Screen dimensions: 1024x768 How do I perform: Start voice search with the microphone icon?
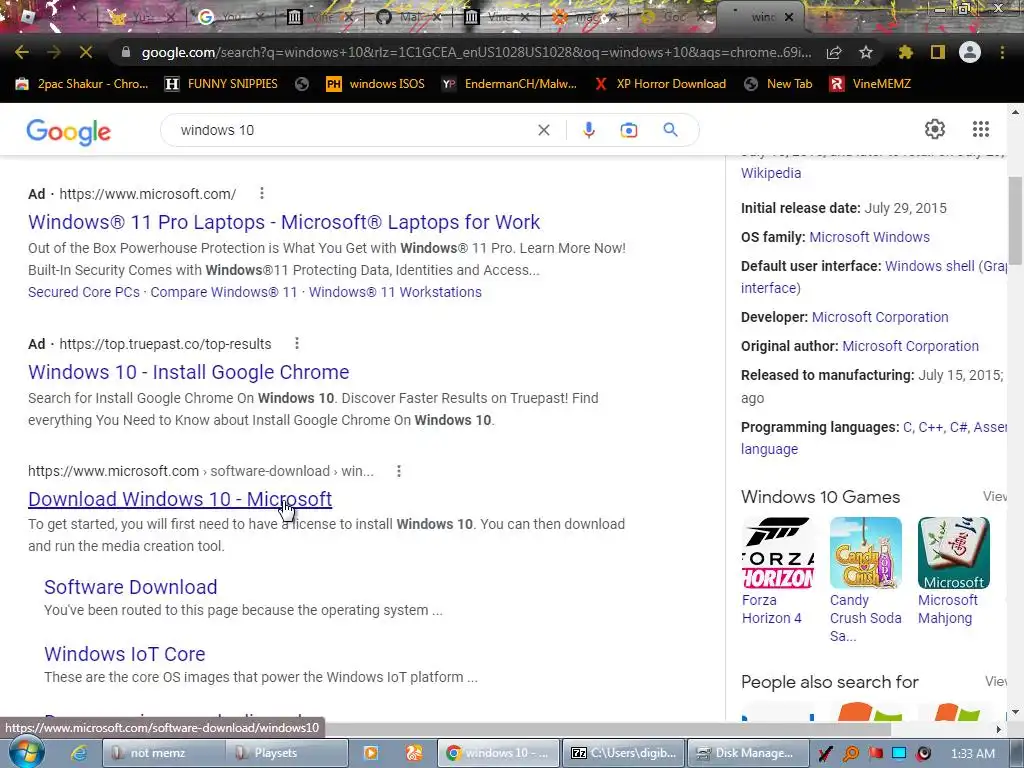(588, 130)
